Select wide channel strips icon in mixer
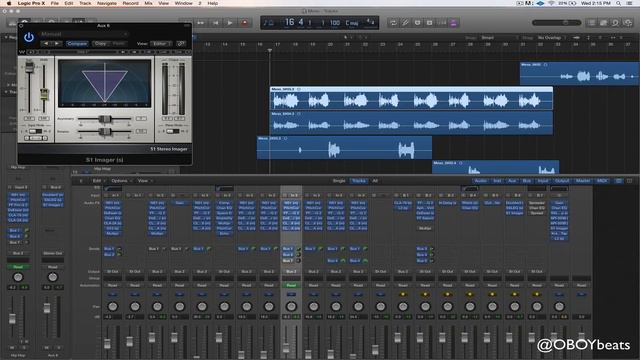 [629, 181]
